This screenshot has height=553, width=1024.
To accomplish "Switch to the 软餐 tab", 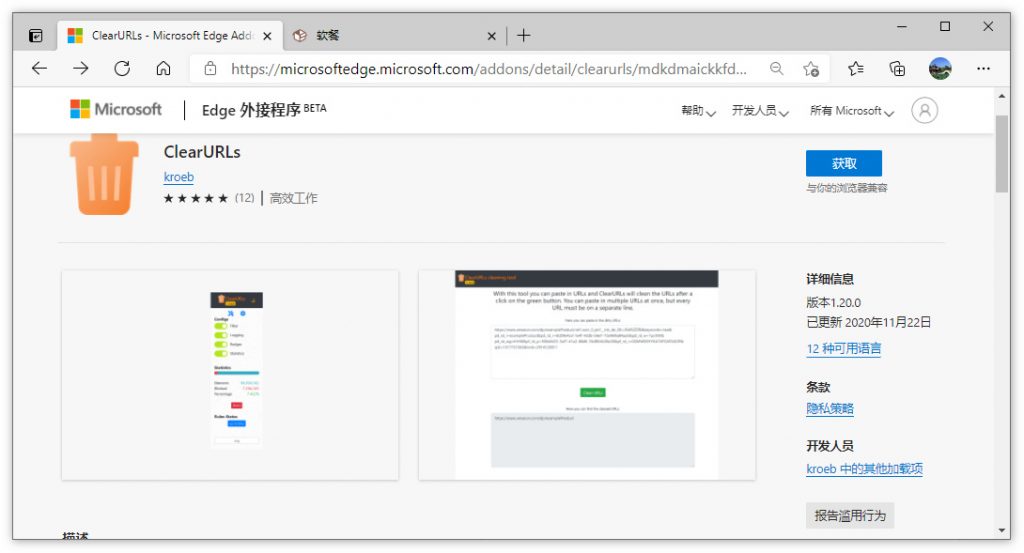I will 390,36.
